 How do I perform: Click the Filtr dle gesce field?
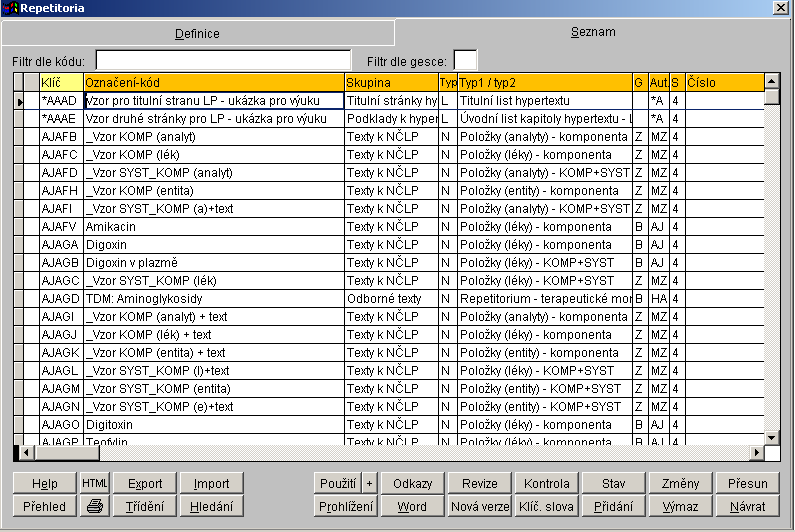tap(465, 61)
